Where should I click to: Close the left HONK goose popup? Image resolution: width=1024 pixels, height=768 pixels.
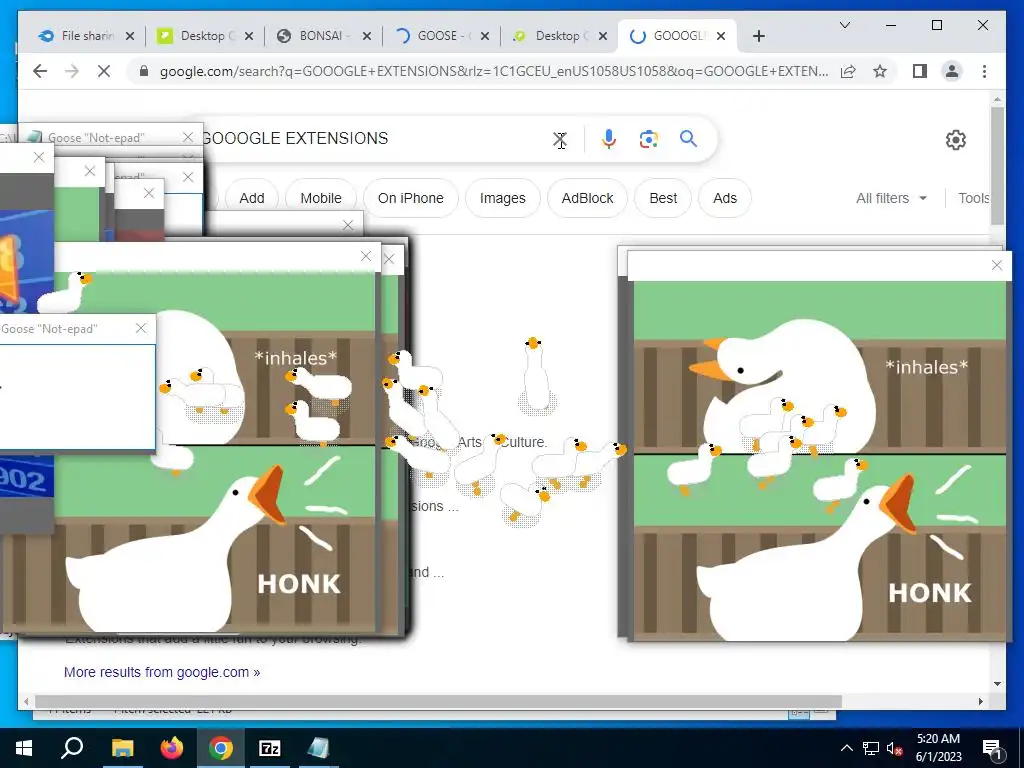click(366, 256)
